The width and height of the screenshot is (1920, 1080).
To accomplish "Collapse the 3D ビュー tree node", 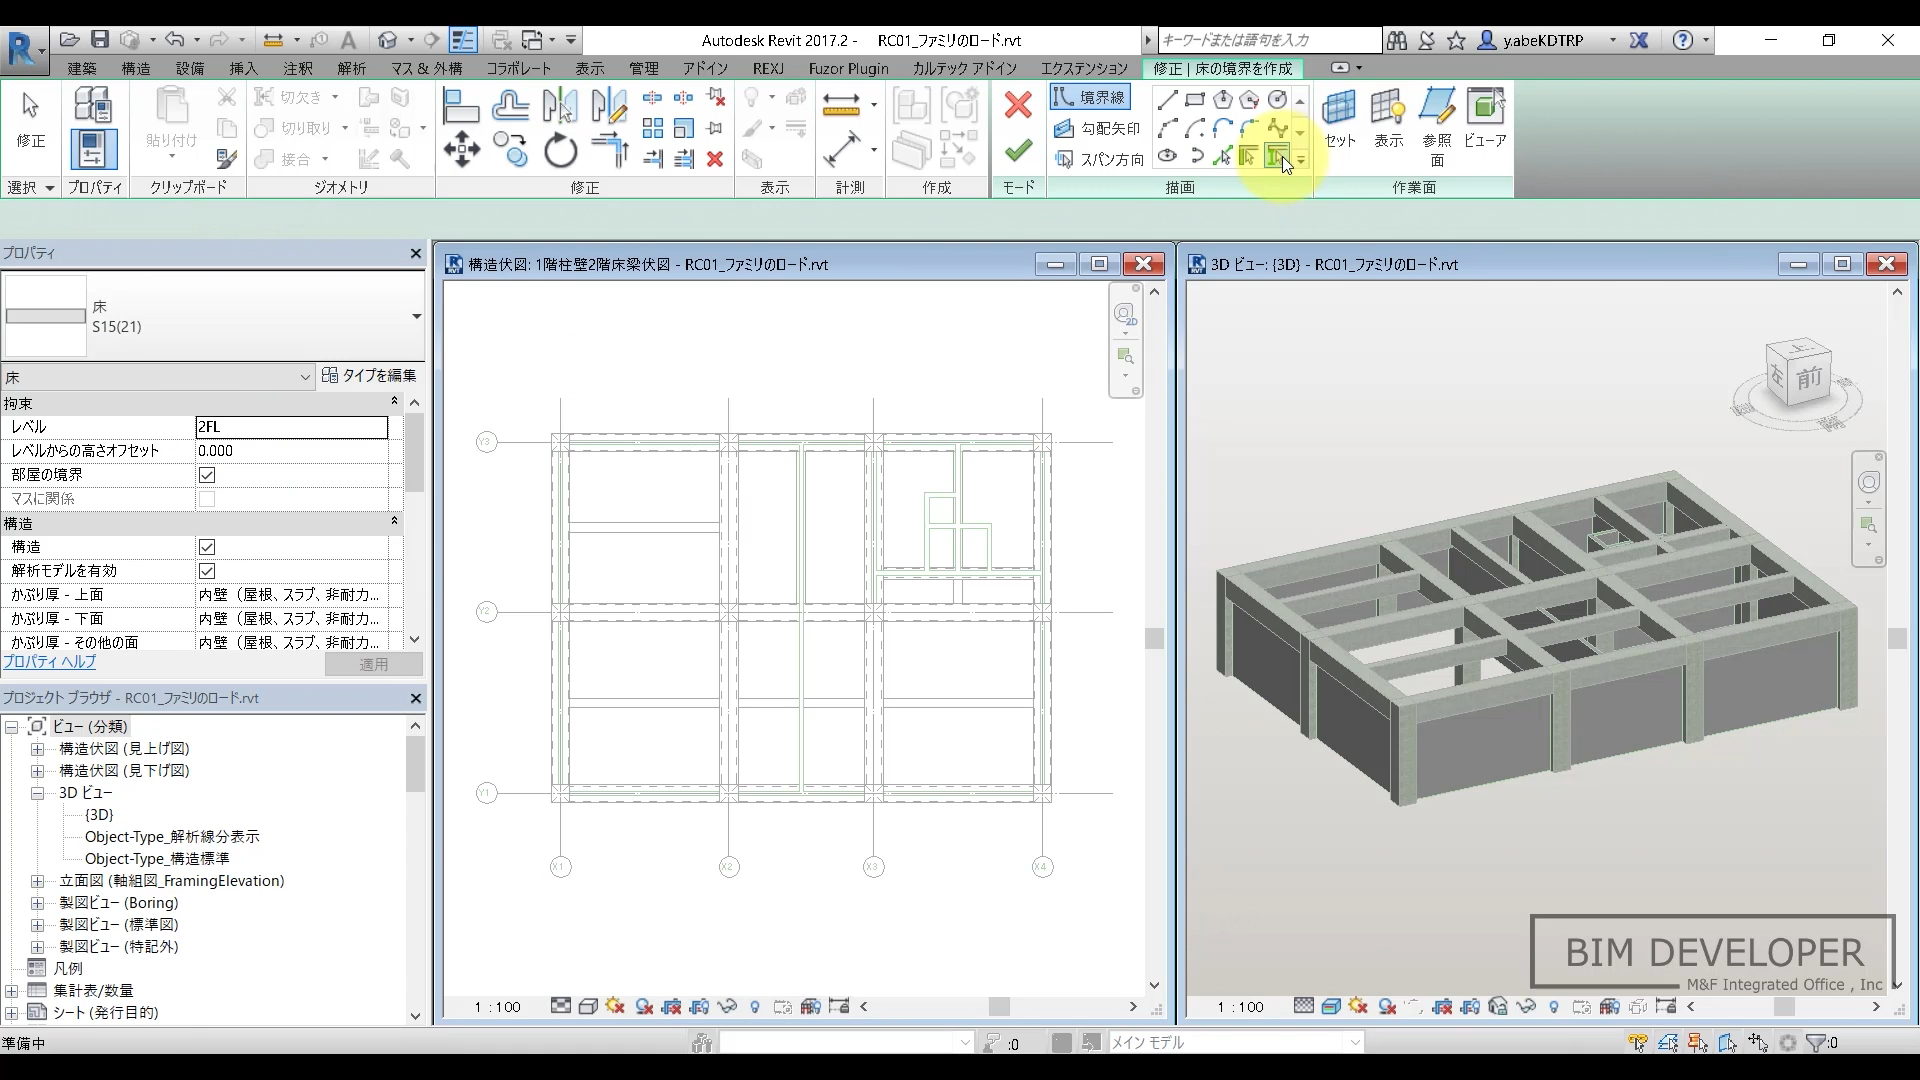I will 37,793.
